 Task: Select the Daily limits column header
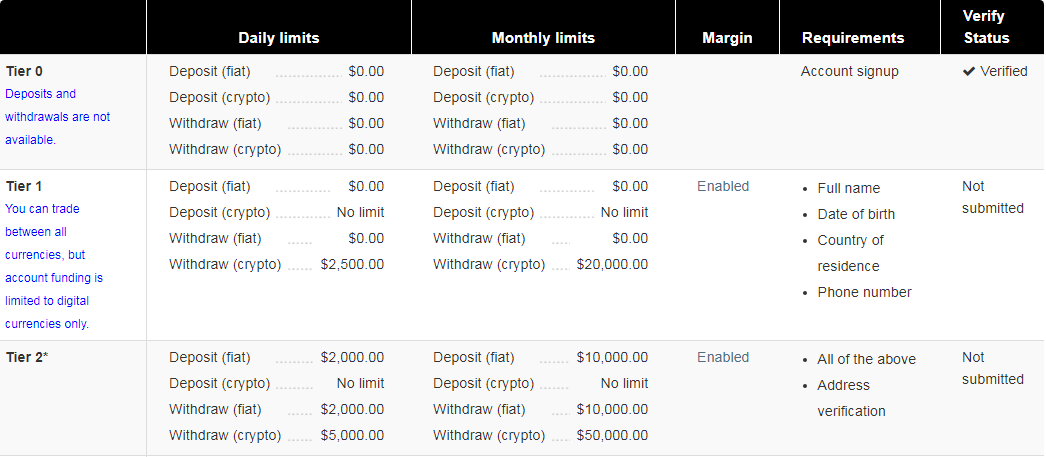click(279, 38)
